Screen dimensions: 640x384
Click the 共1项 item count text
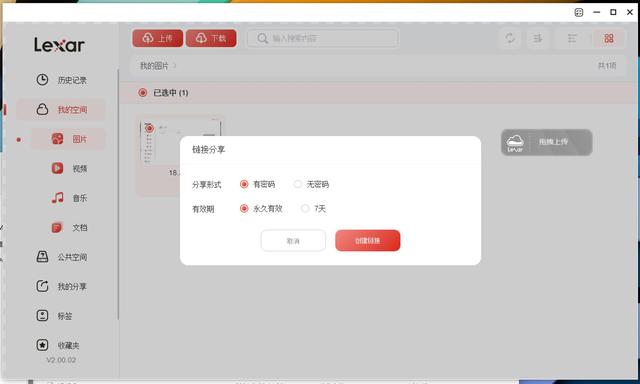pos(607,66)
